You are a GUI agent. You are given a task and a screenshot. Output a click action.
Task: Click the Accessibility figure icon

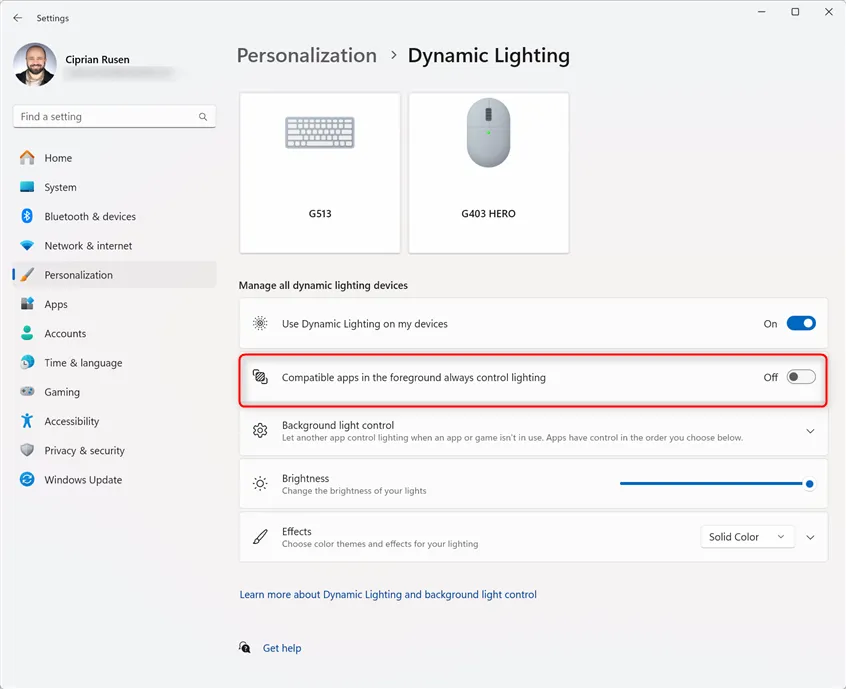pos(27,421)
